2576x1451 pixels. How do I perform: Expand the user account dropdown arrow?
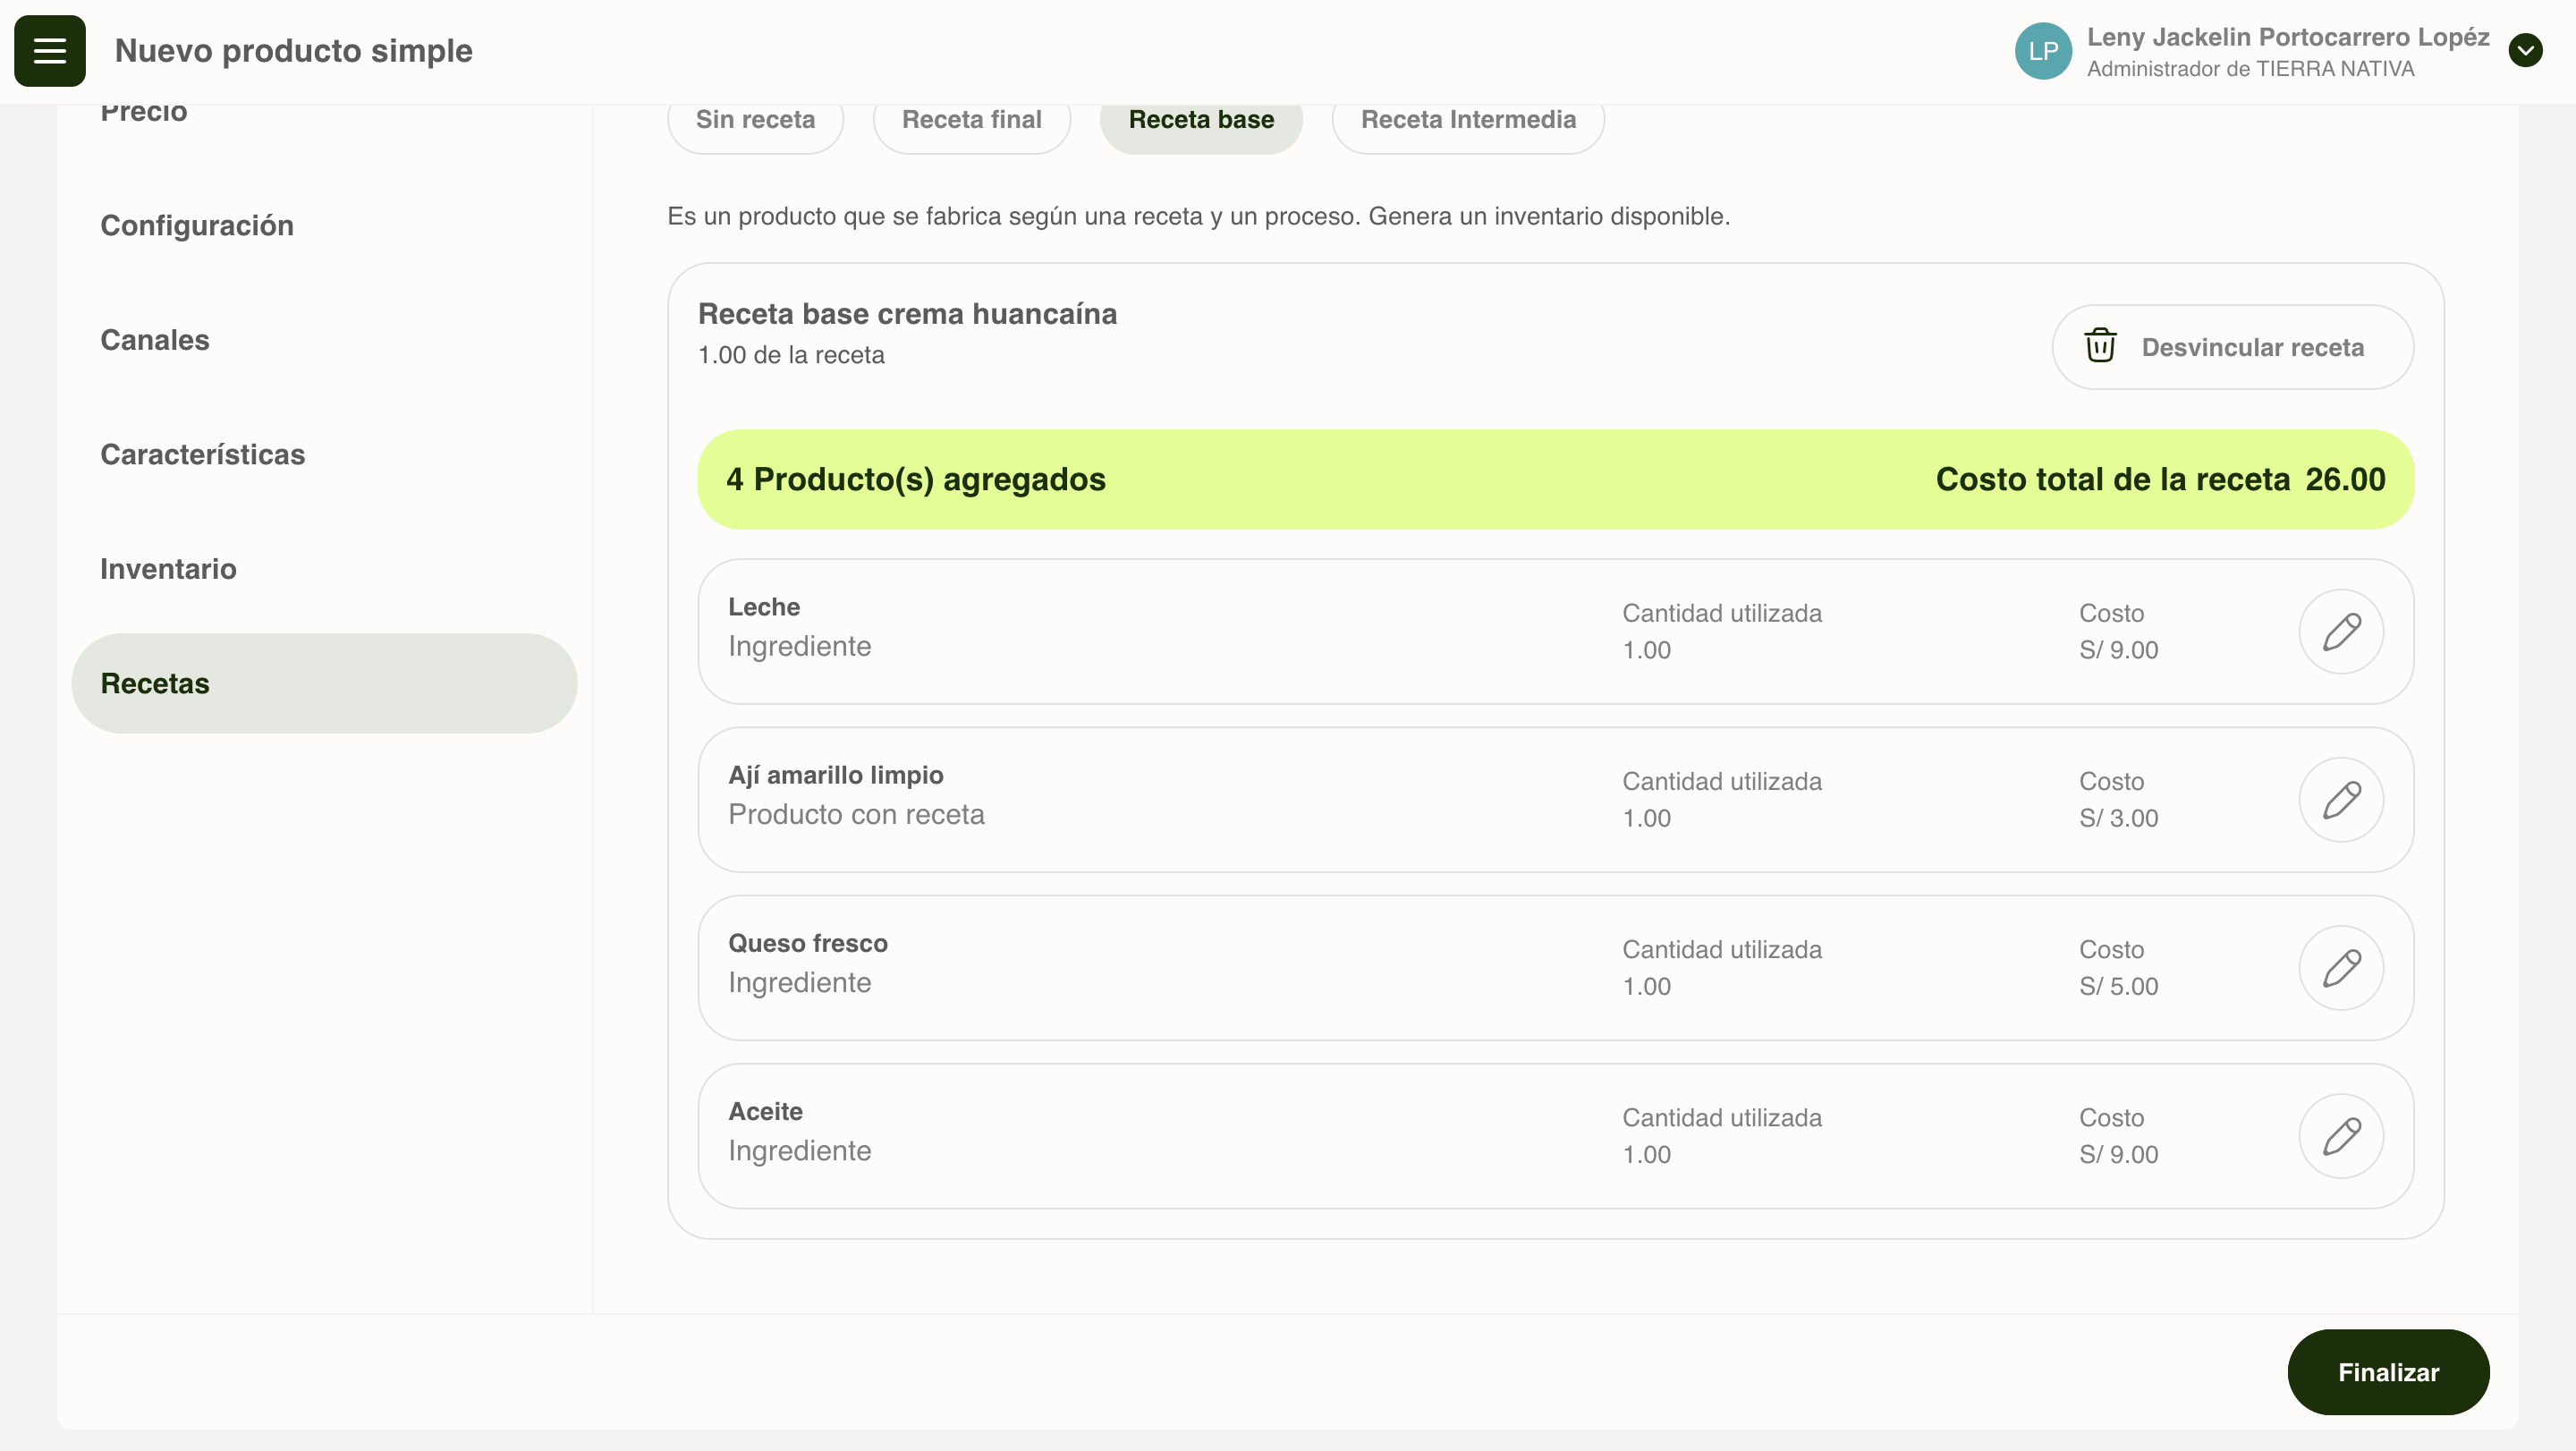[x=2525, y=51]
